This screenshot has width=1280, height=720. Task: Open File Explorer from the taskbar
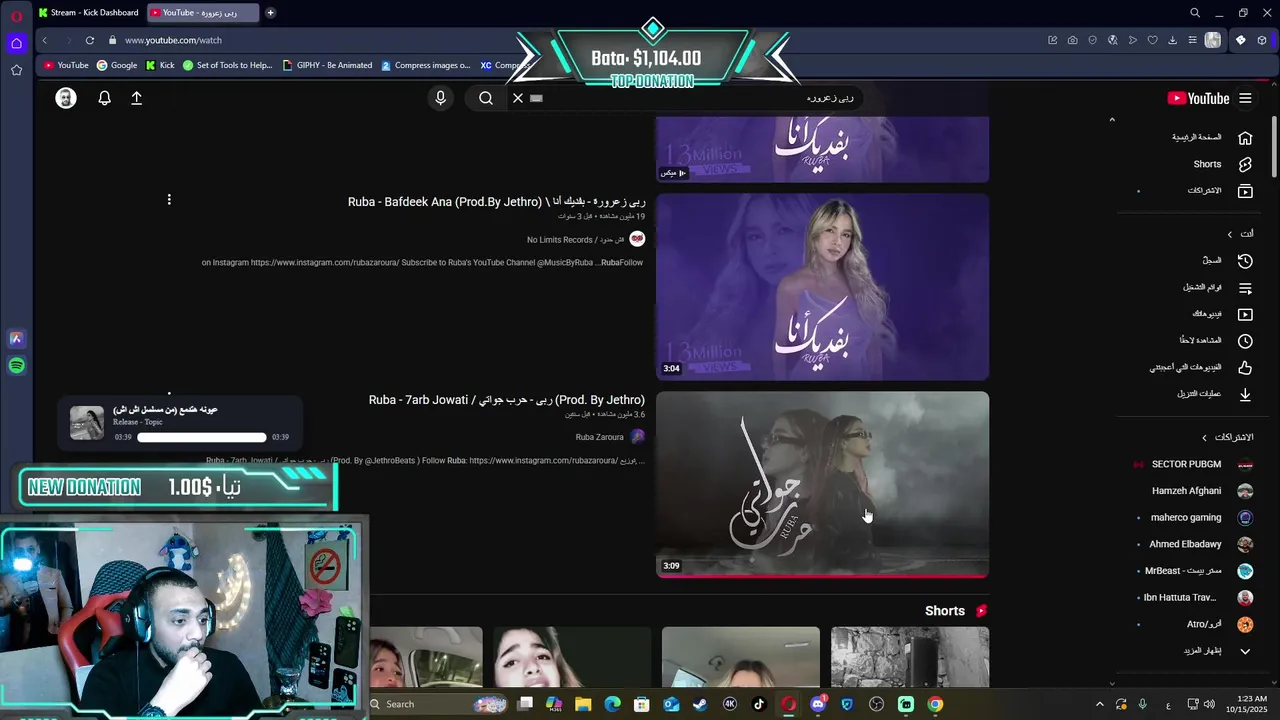pyautogui.click(x=583, y=704)
